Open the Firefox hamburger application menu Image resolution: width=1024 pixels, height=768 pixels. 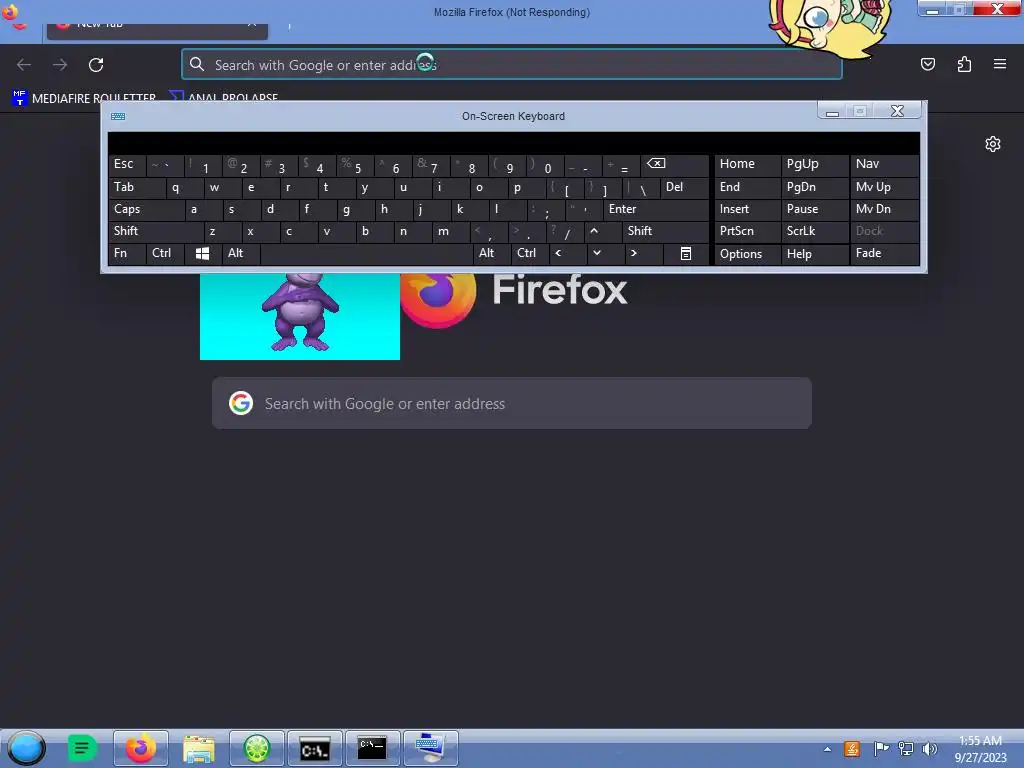[1000, 64]
